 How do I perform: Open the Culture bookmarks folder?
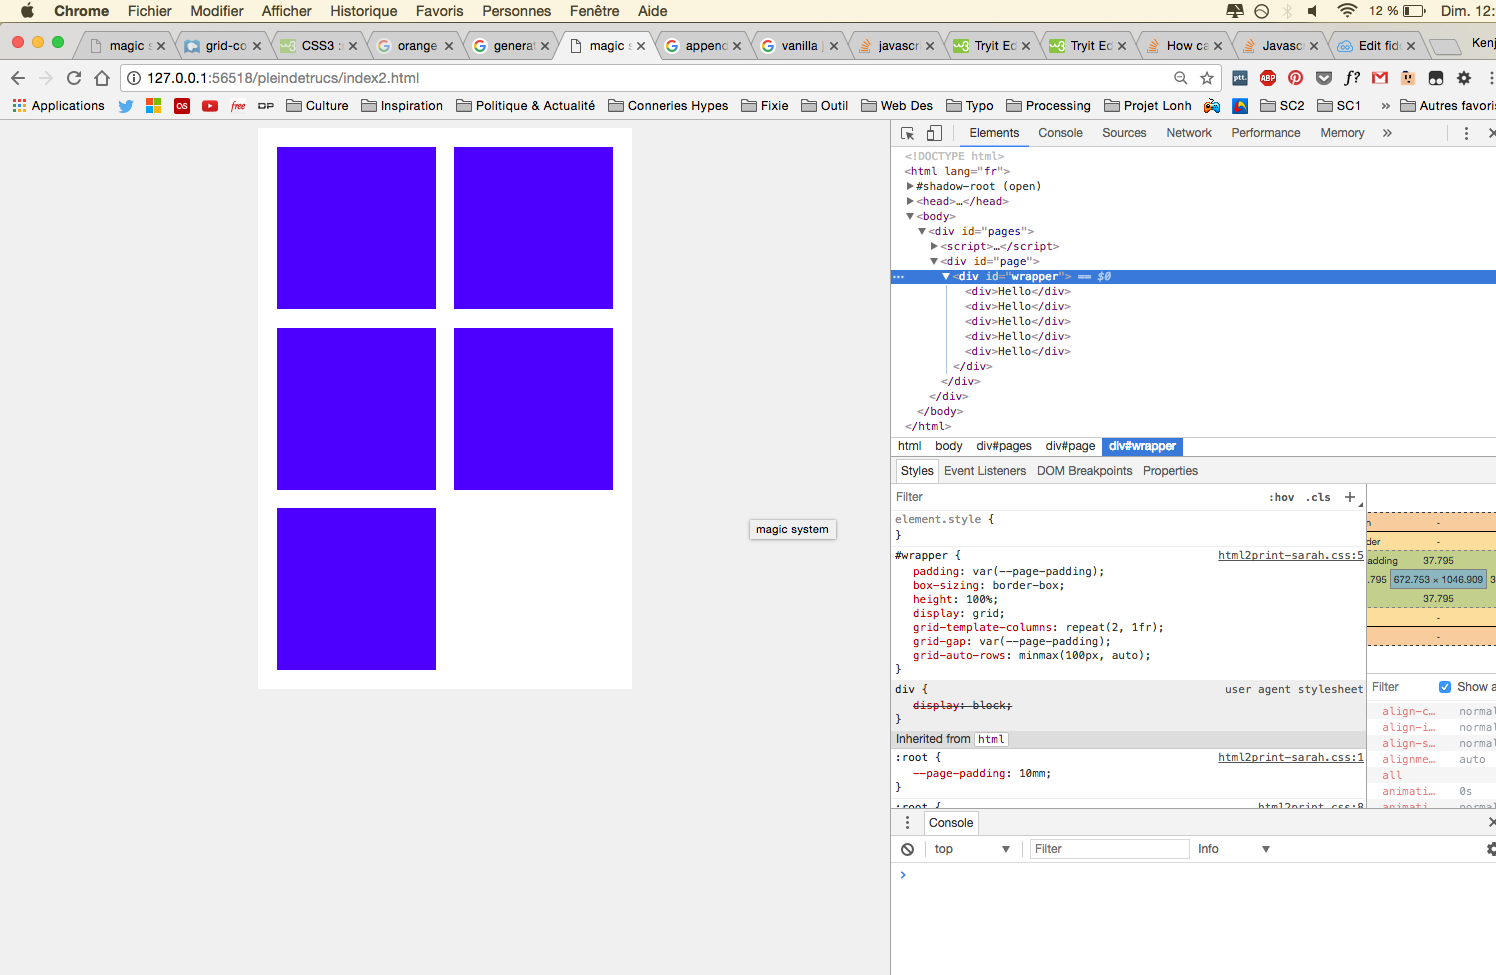pyautogui.click(x=317, y=106)
